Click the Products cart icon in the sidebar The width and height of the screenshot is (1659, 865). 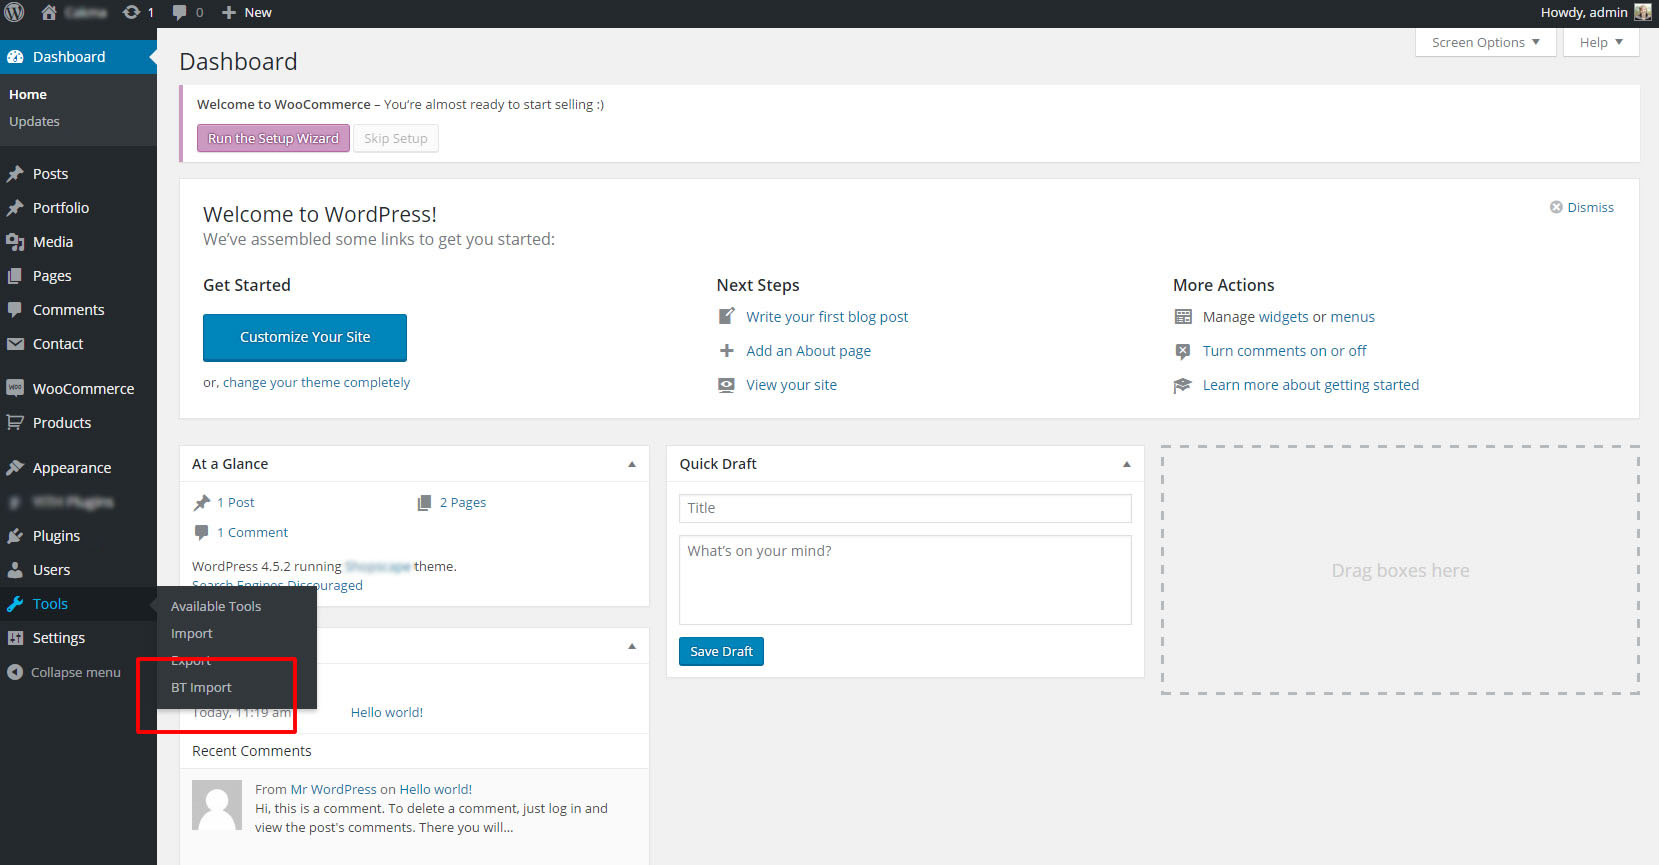point(15,423)
